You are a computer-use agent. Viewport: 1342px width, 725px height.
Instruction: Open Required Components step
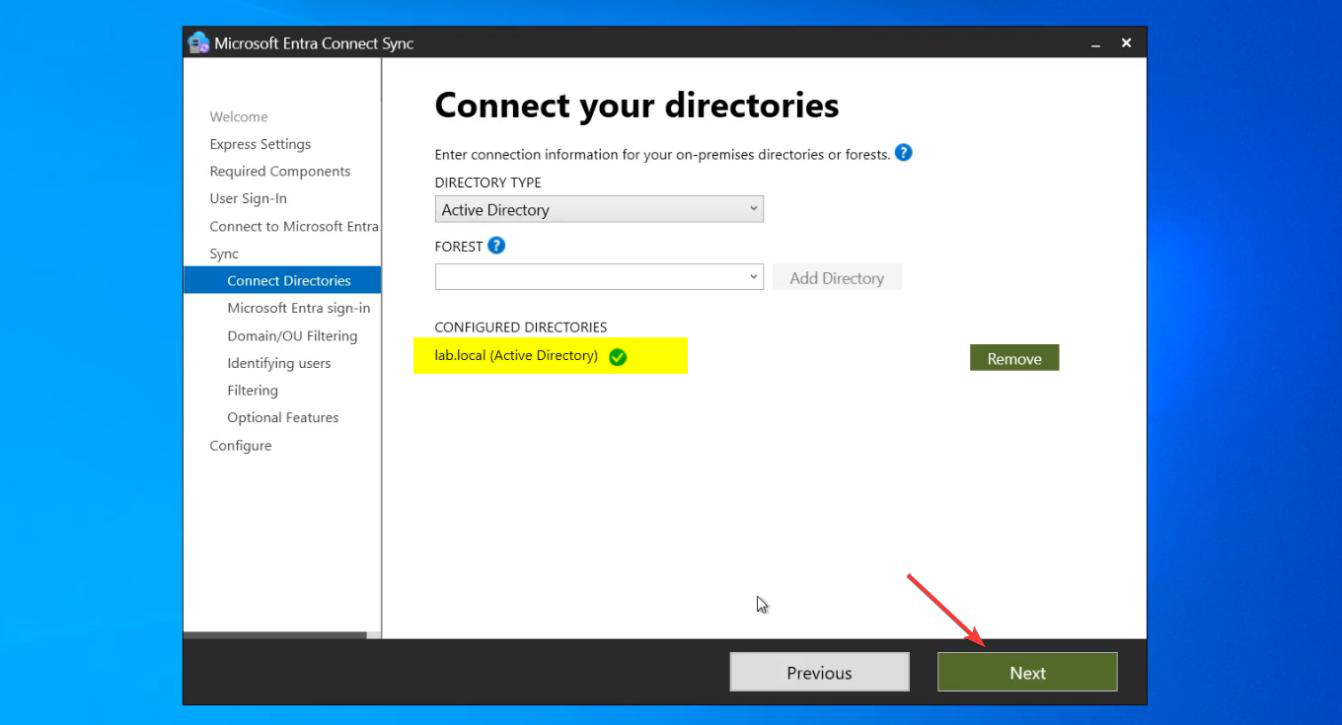tap(280, 171)
